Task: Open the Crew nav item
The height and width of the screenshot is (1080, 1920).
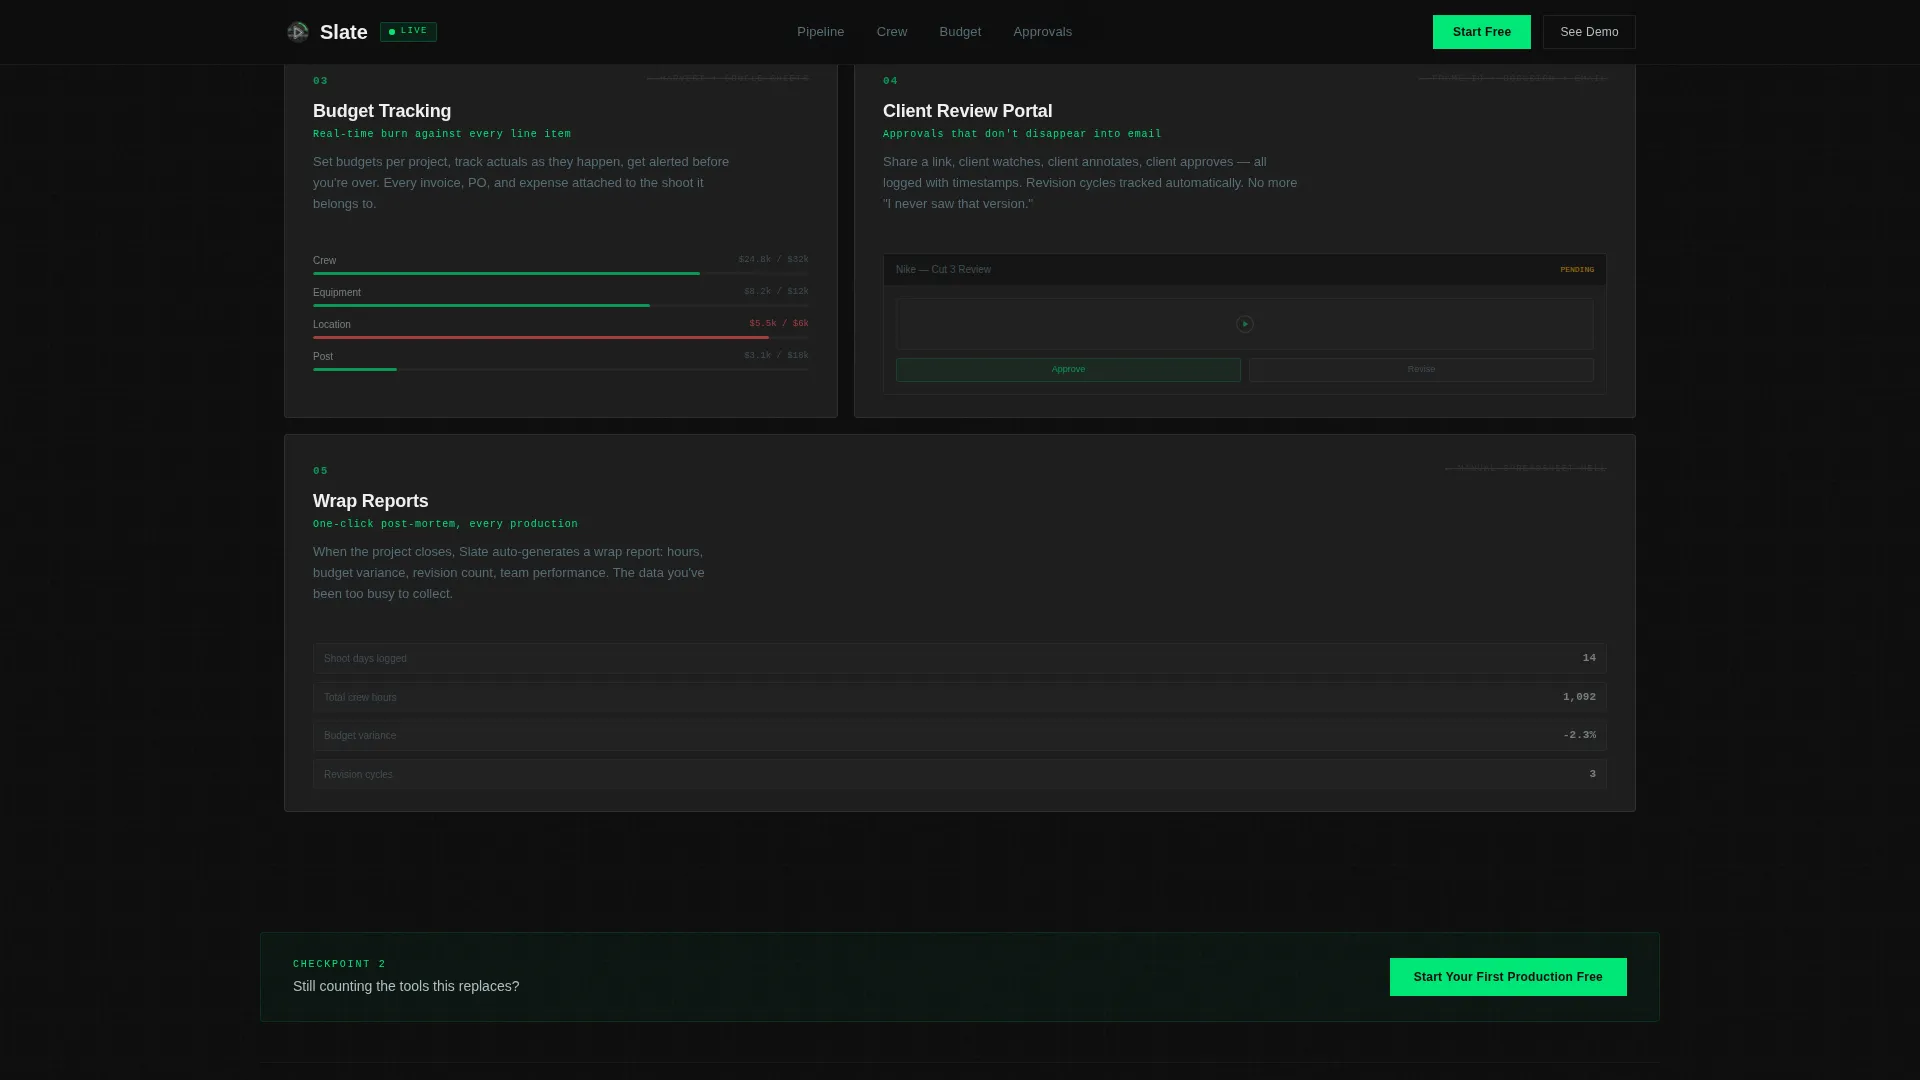Action: 892,32
